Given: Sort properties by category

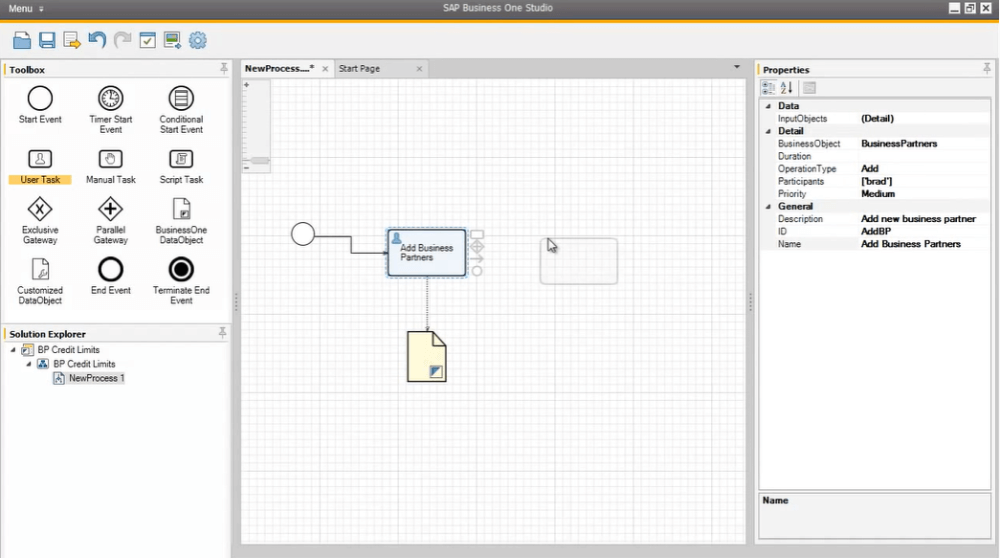Looking at the screenshot, I should tap(768, 88).
